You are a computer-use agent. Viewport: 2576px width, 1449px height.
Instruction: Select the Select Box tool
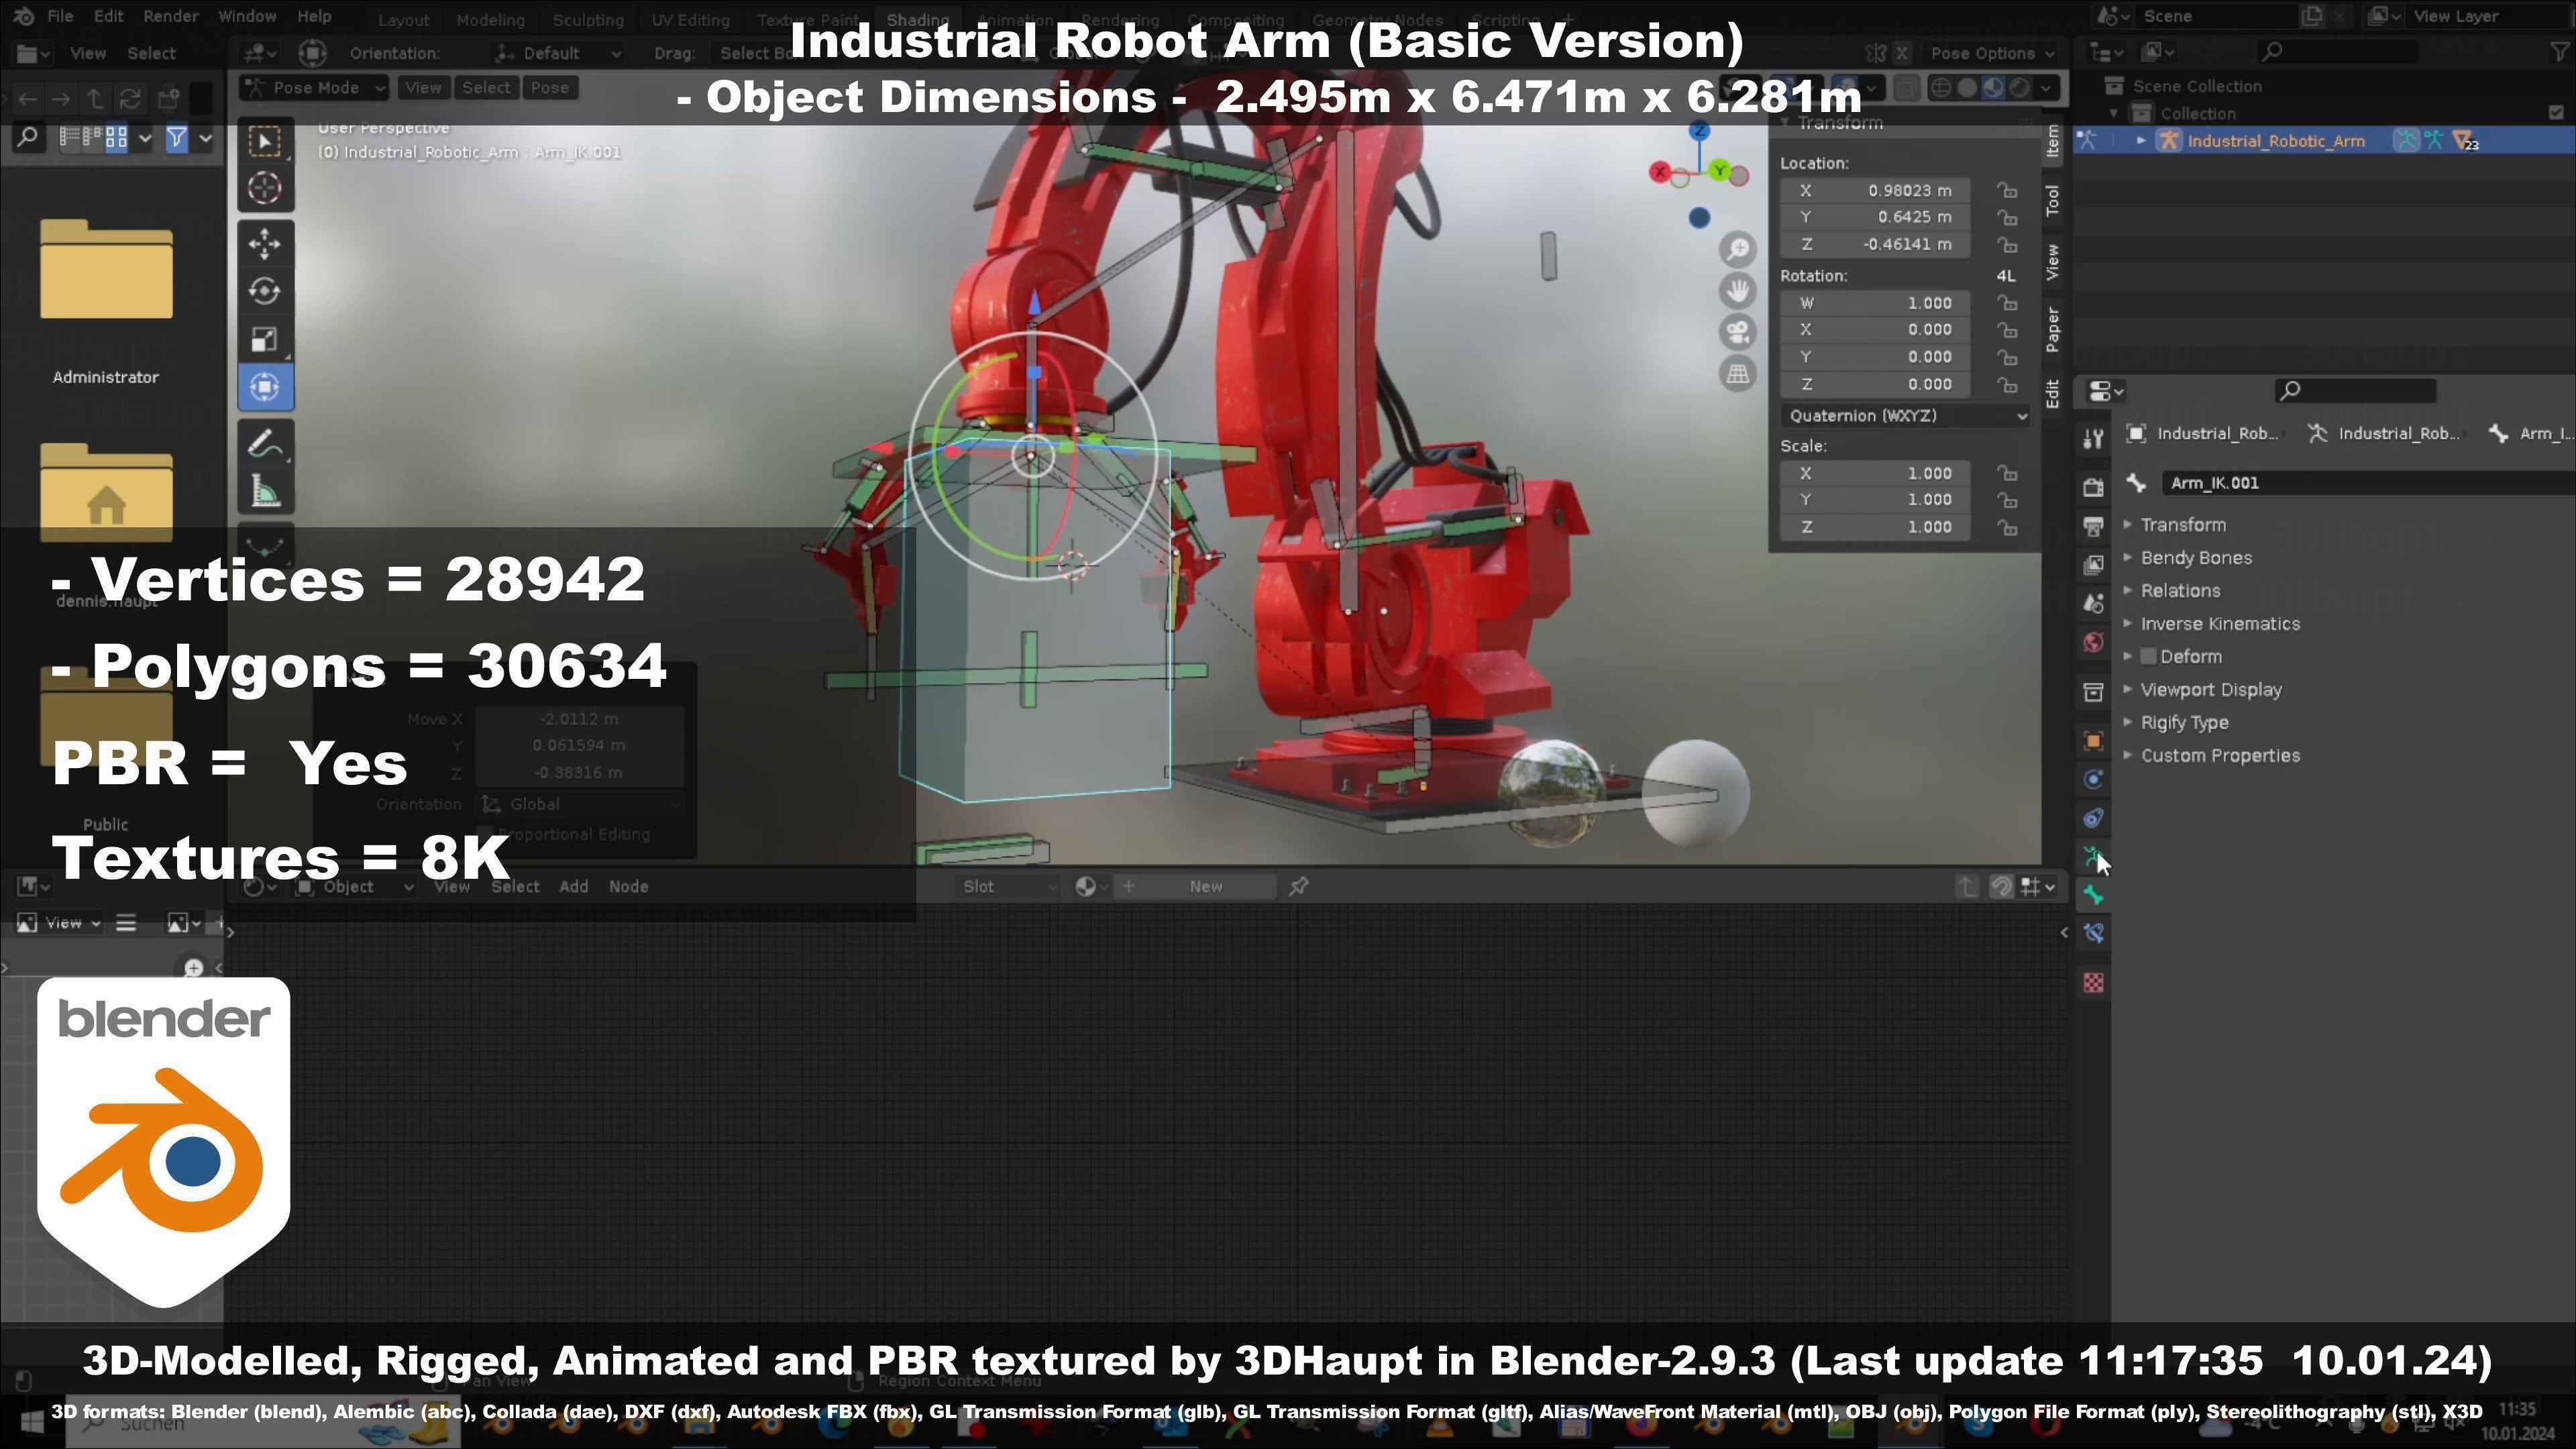265,142
